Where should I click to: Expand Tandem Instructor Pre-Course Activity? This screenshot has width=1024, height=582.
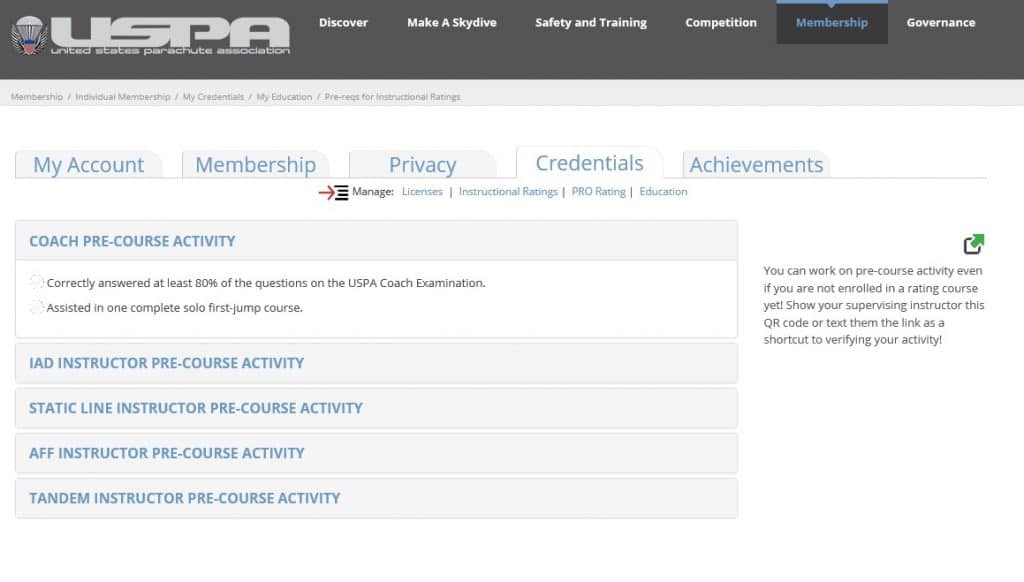coord(376,498)
